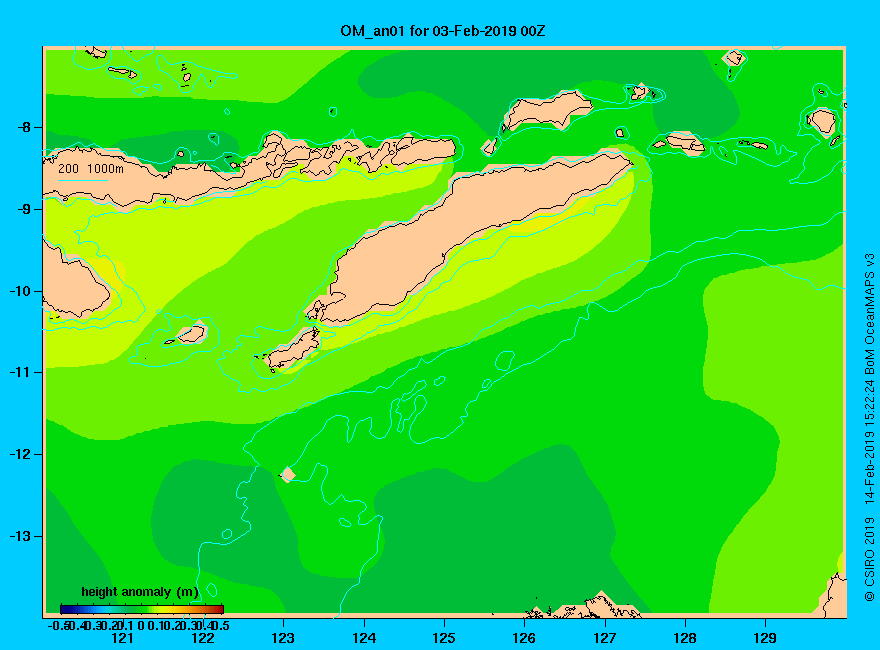Click the longitude label 123
The image size is (880, 650).
coord(283,638)
